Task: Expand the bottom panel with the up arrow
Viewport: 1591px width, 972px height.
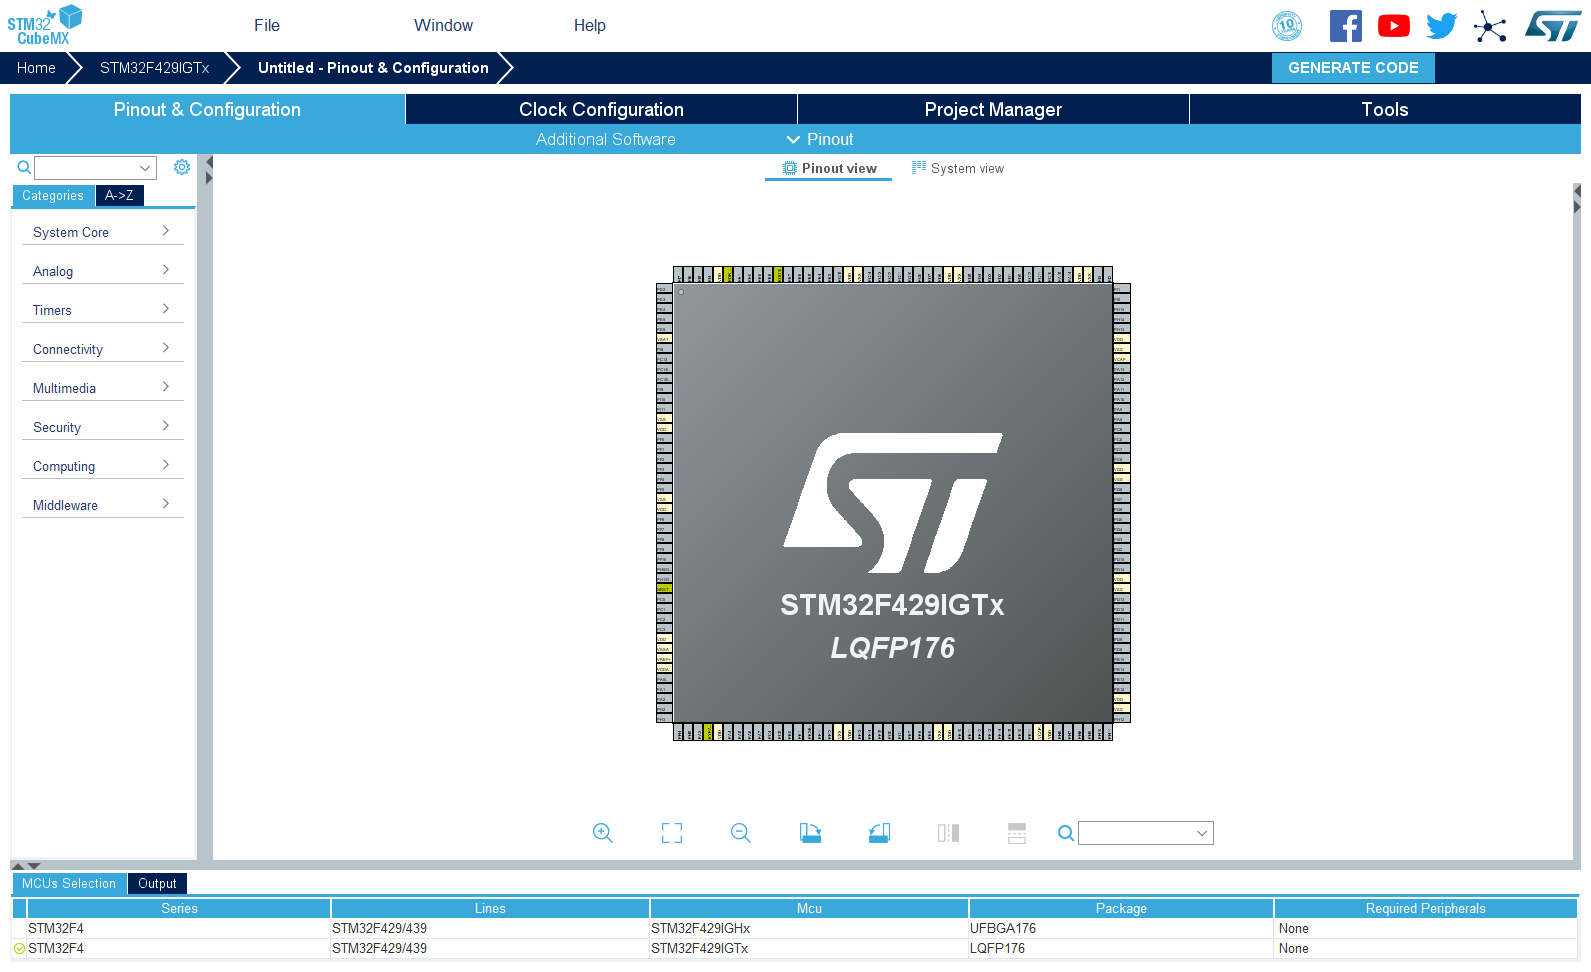Action: (17, 865)
